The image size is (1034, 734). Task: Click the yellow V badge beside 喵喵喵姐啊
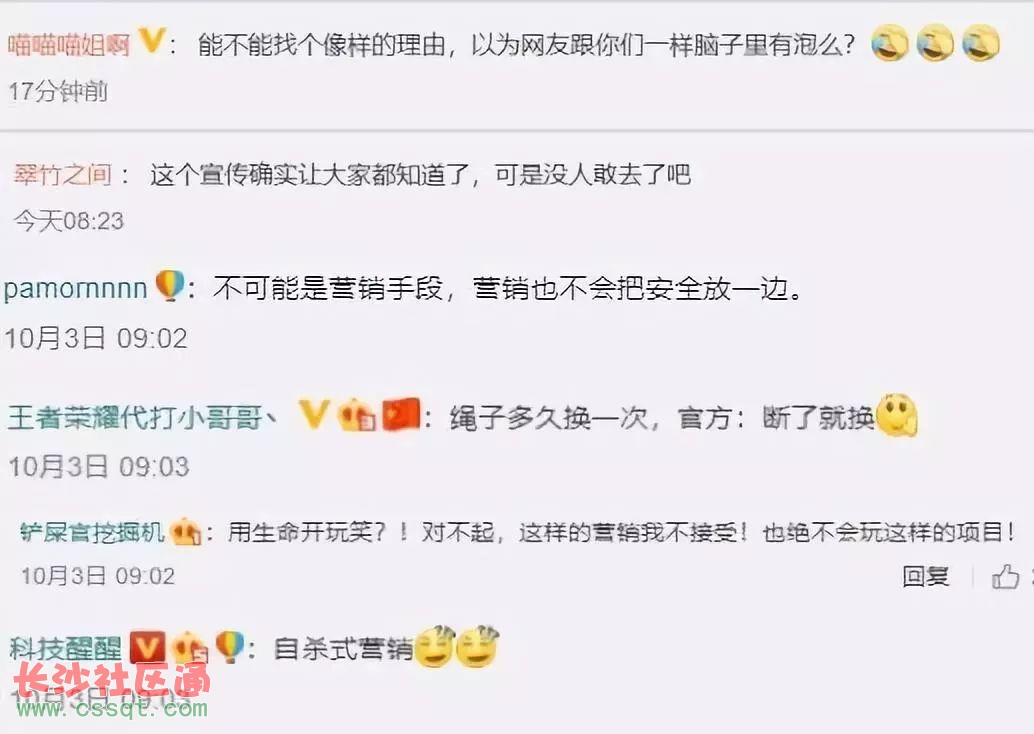click(152, 43)
